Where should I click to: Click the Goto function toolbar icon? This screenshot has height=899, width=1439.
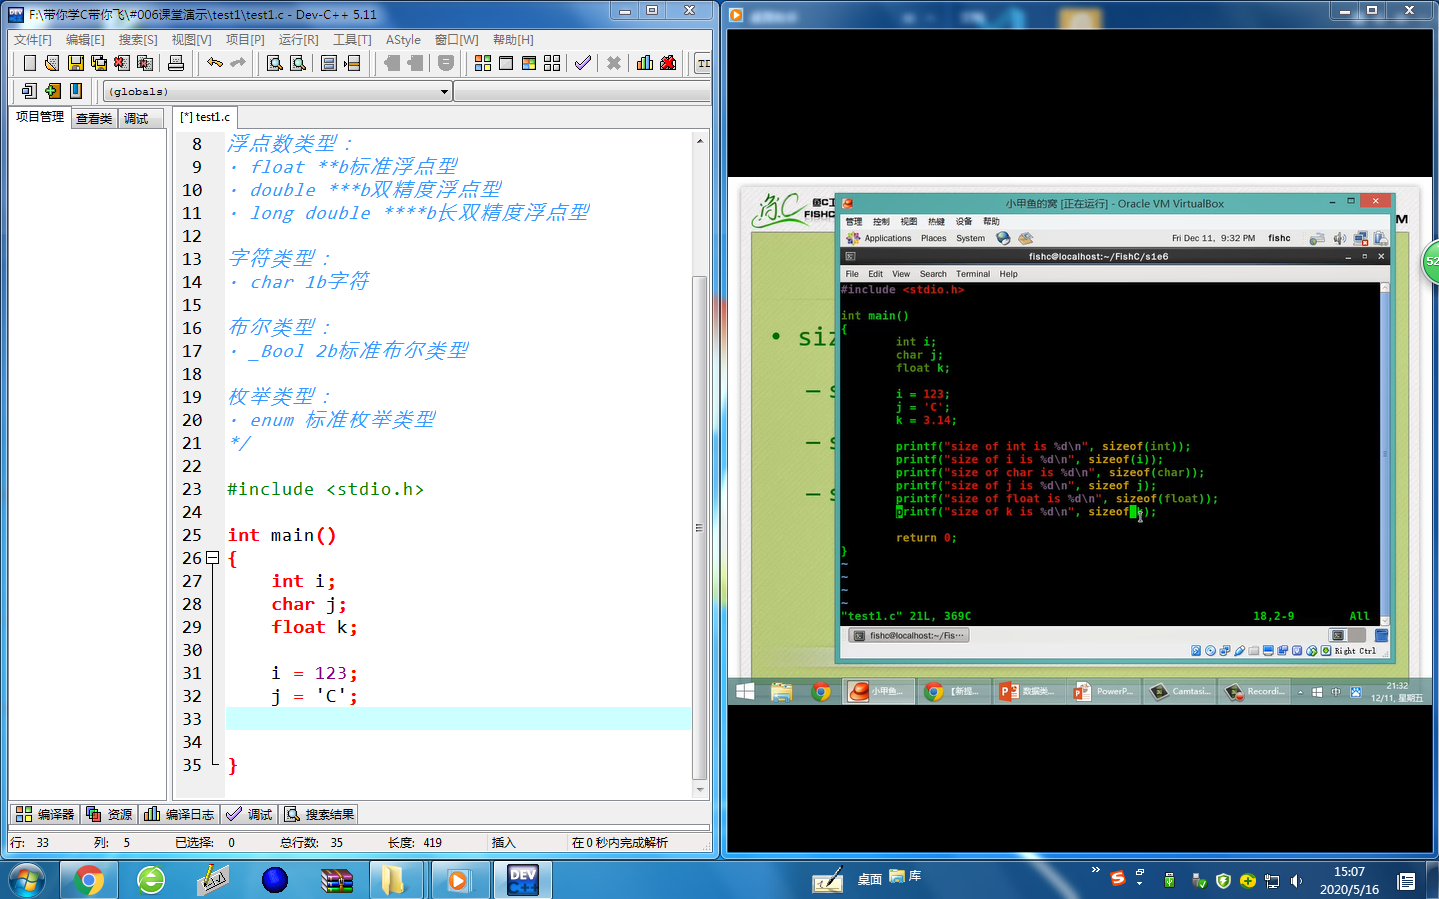pos(329,63)
